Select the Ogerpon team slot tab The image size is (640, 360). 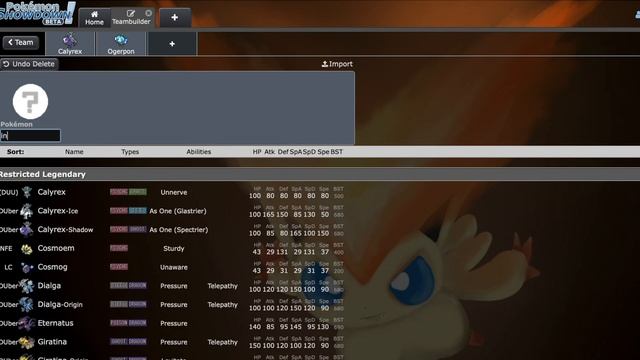point(121,44)
